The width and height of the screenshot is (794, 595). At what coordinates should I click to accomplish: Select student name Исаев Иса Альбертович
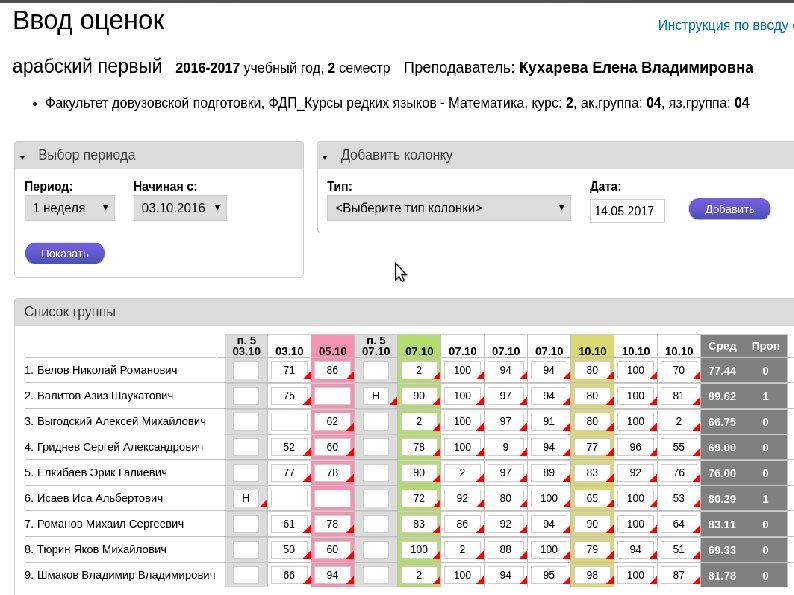tap(100, 498)
